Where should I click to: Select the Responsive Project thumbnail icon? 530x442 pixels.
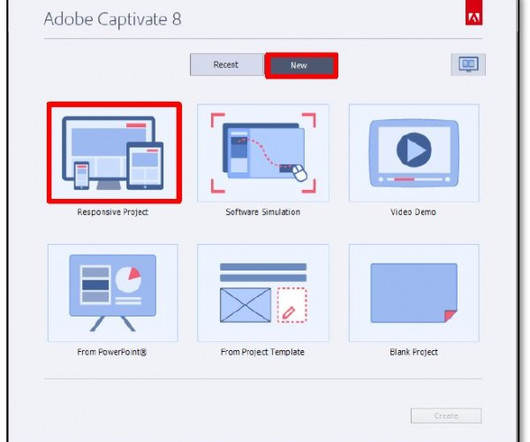(x=114, y=153)
